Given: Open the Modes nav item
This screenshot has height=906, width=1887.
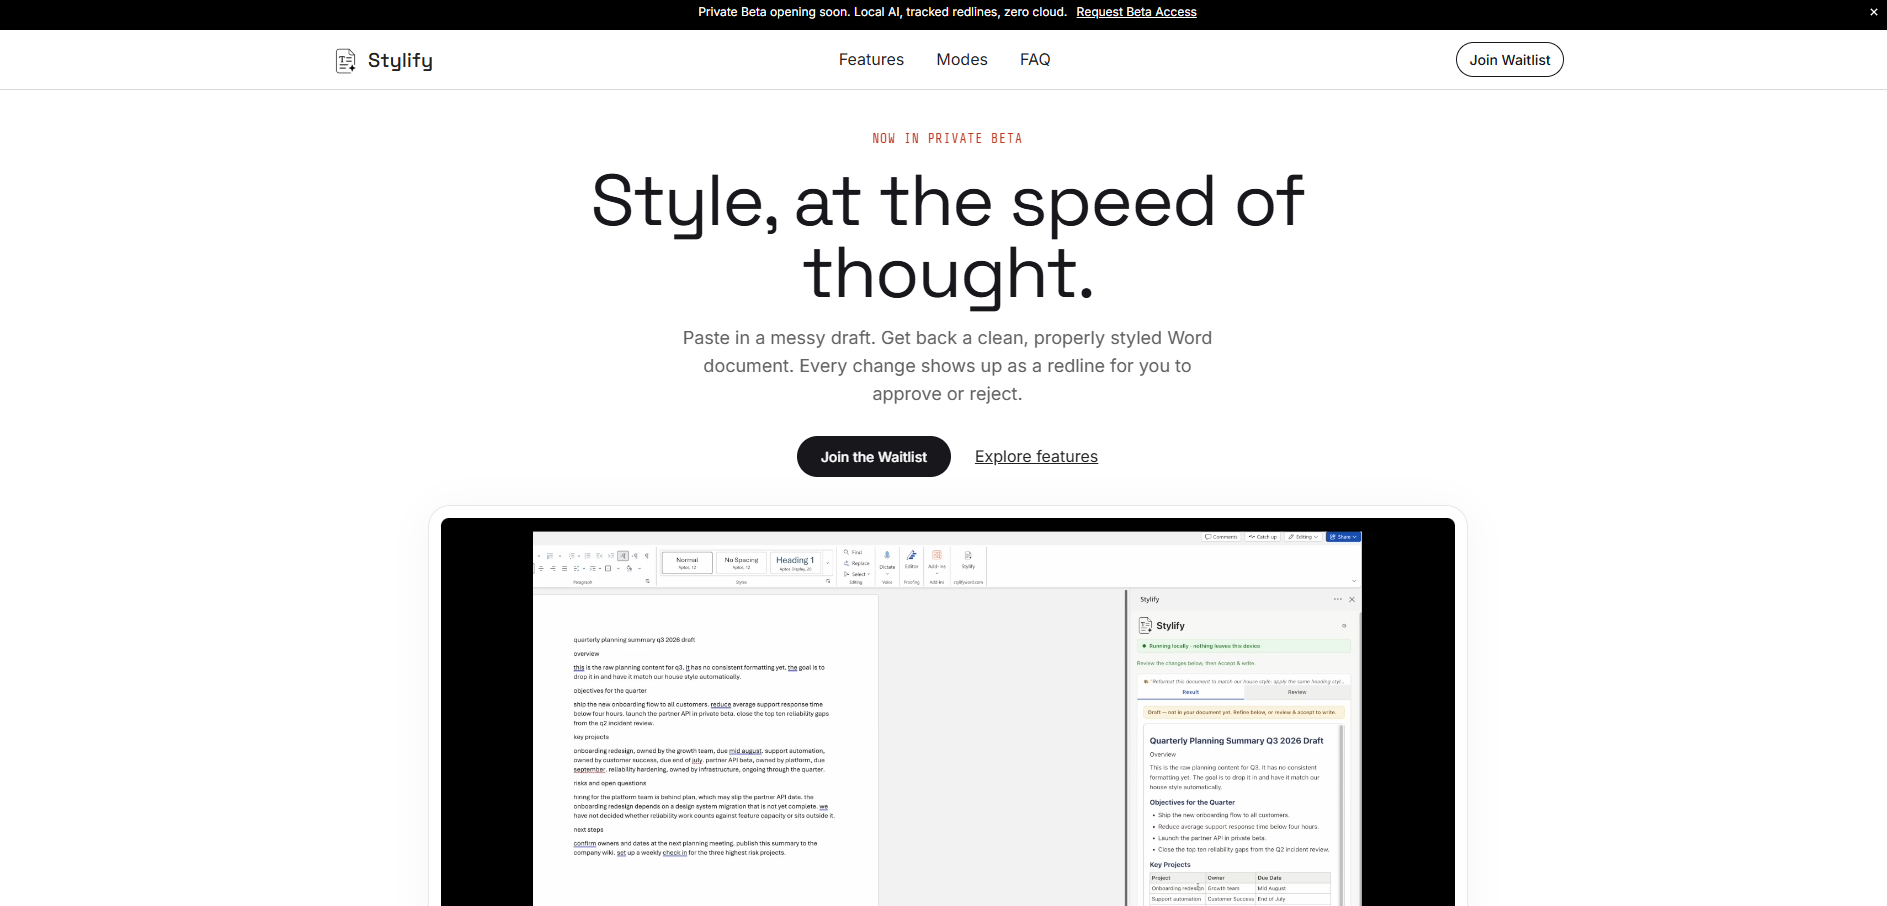Looking at the screenshot, I should coord(962,59).
